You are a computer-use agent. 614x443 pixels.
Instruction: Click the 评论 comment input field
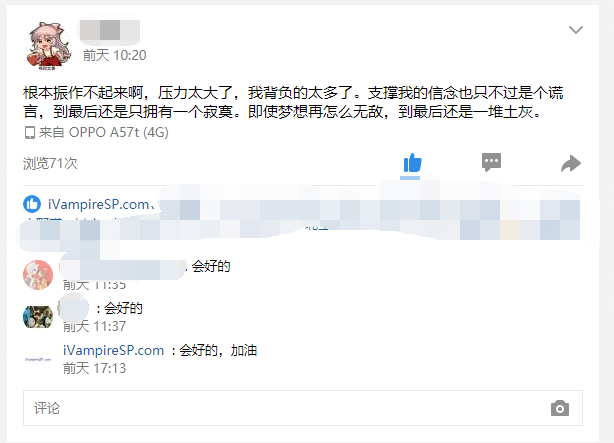pos(303,408)
